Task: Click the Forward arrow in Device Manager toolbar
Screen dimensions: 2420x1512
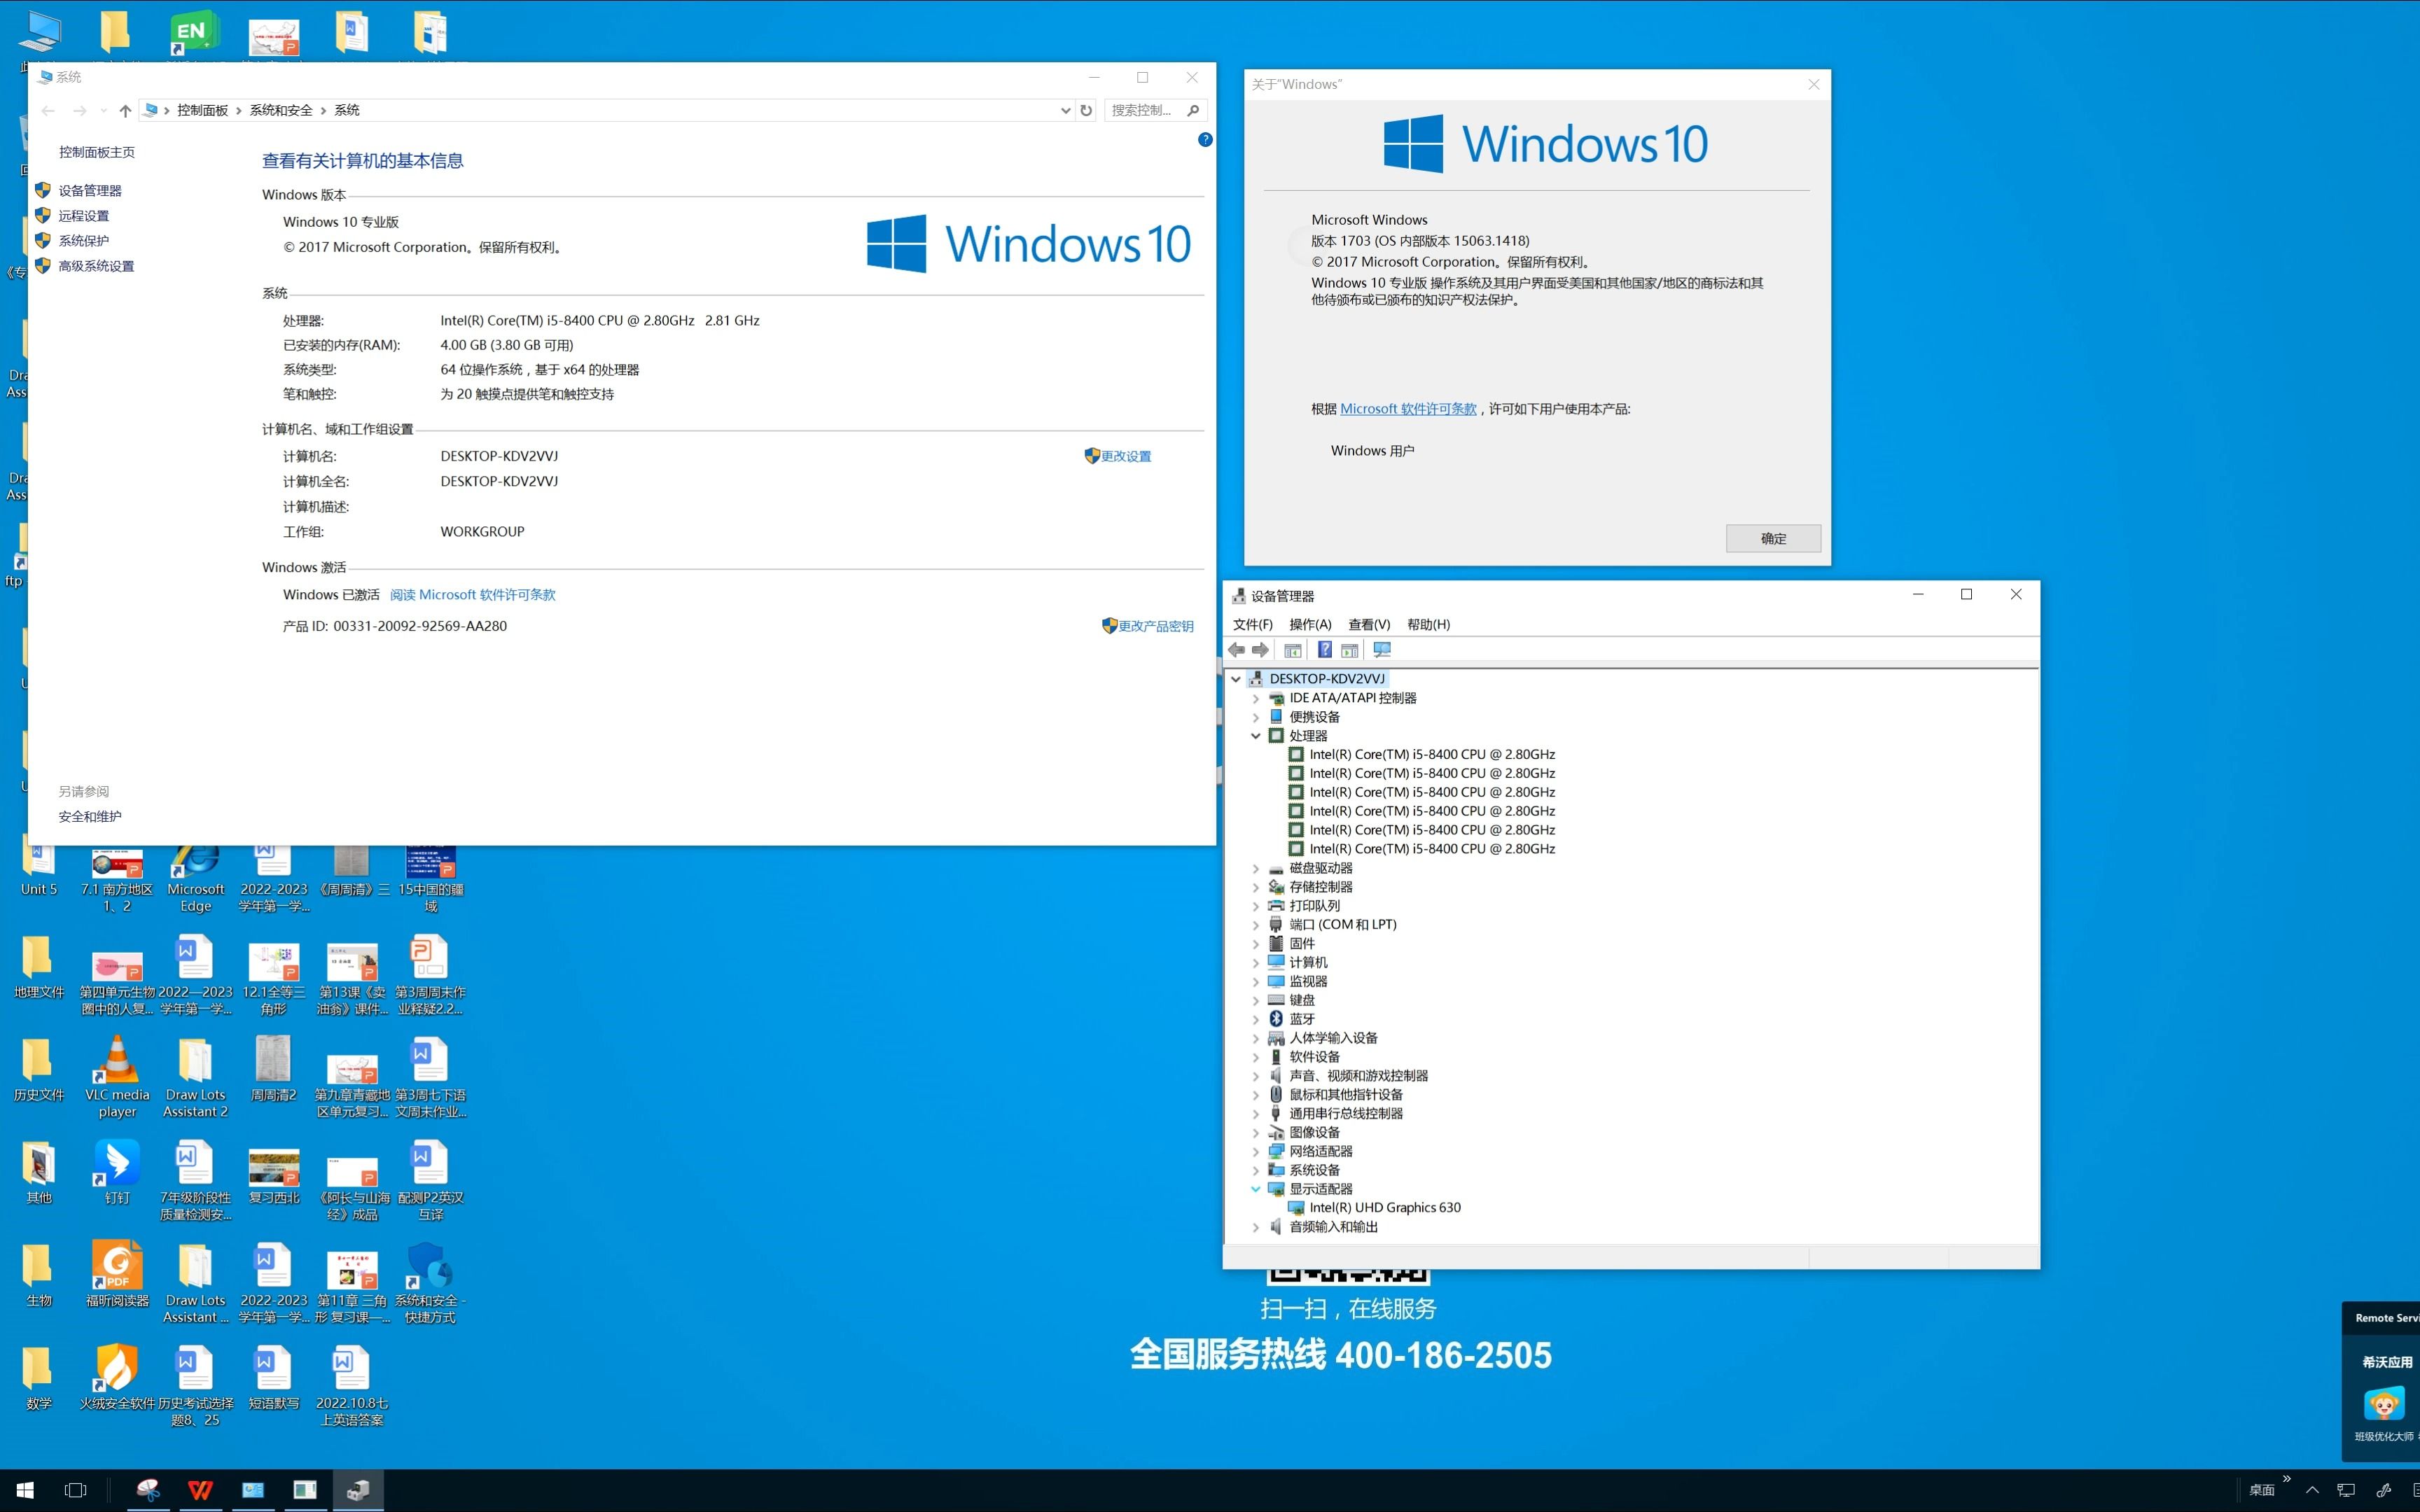Action: [x=1260, y=650]
